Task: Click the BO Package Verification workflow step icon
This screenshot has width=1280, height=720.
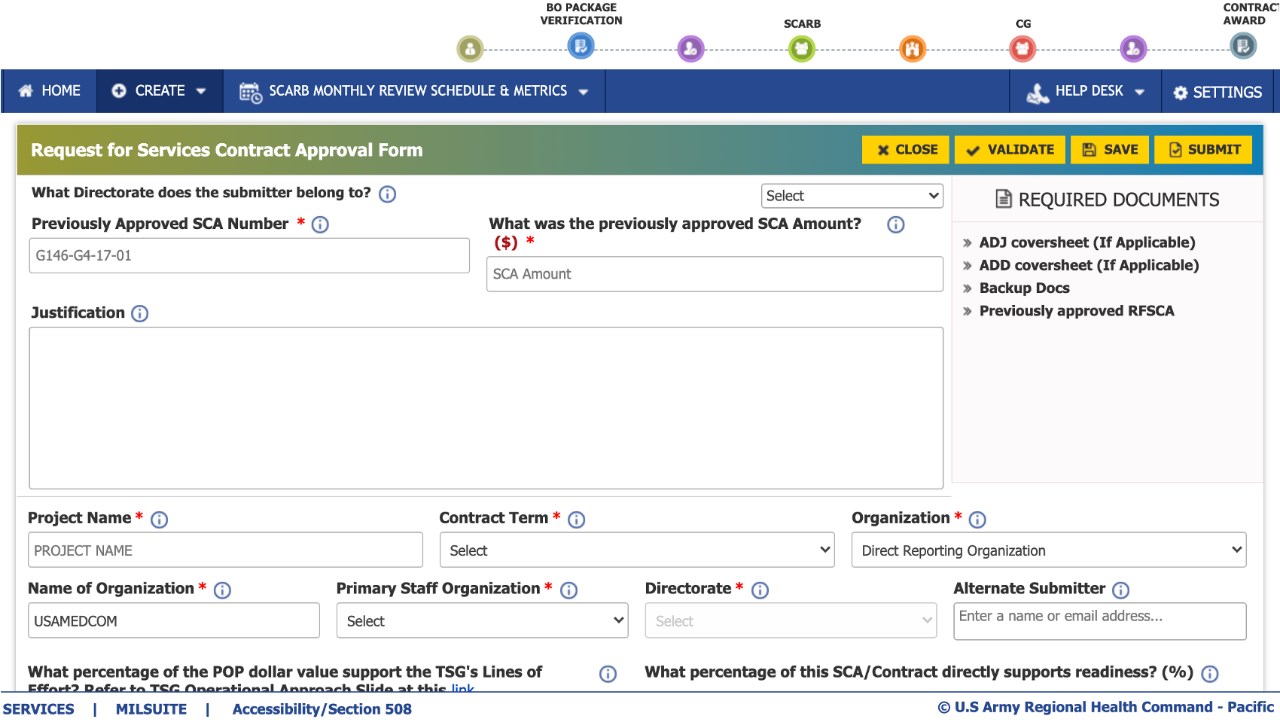Action: pos(580,45)
